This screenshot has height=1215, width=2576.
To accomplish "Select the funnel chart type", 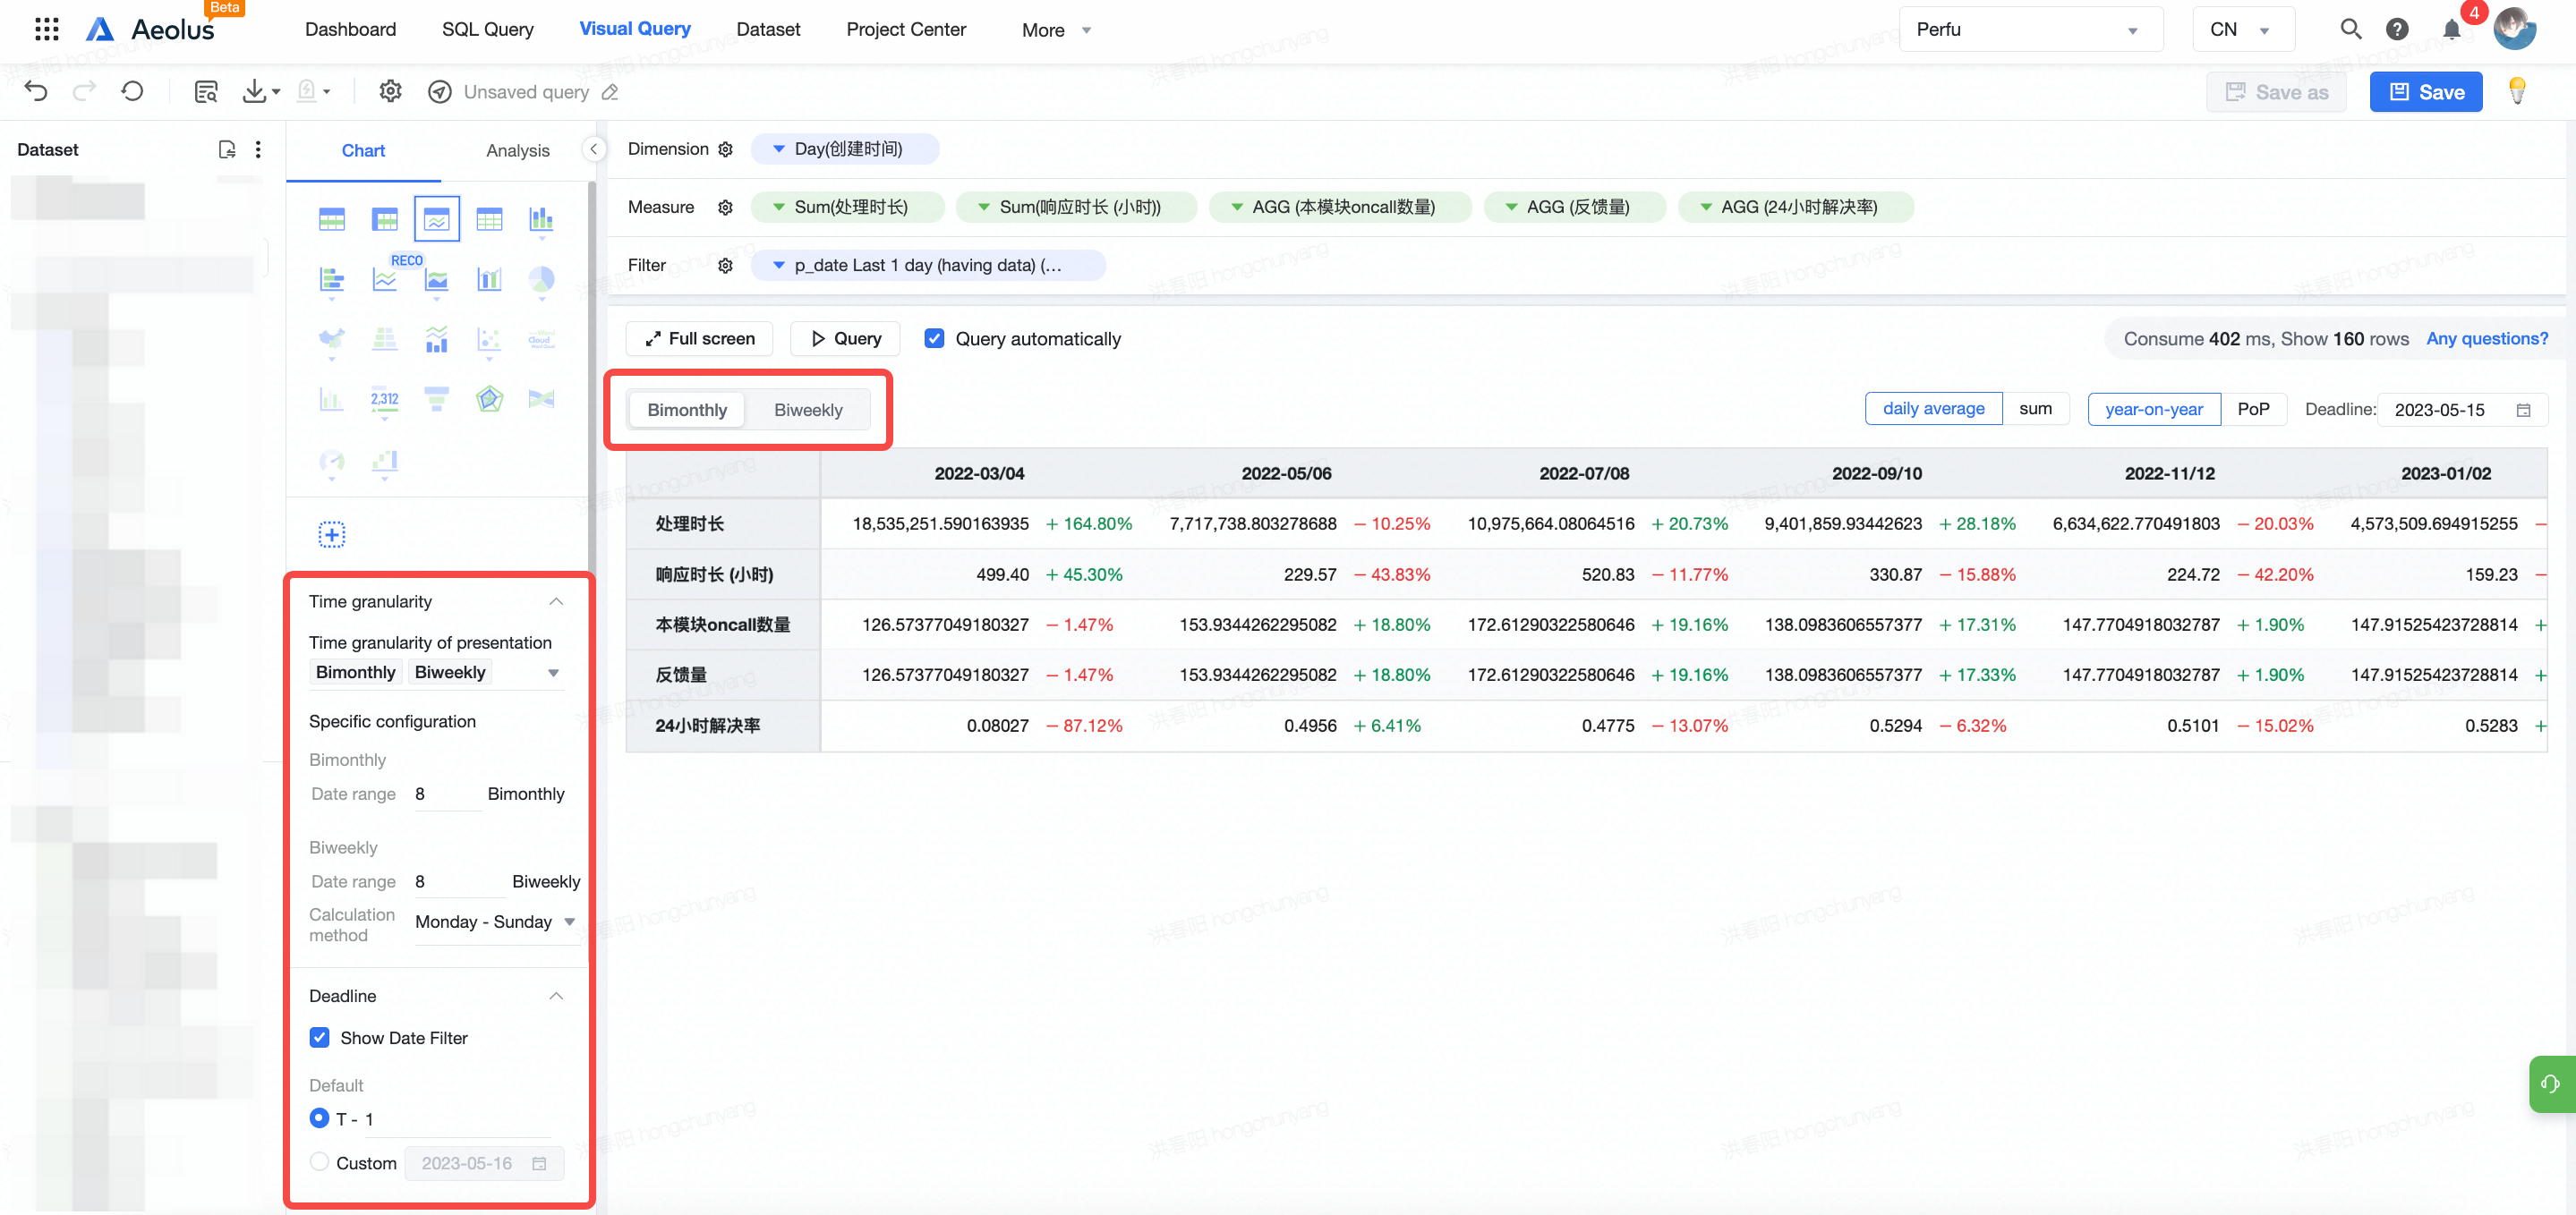I will click(x=437, y=399).
